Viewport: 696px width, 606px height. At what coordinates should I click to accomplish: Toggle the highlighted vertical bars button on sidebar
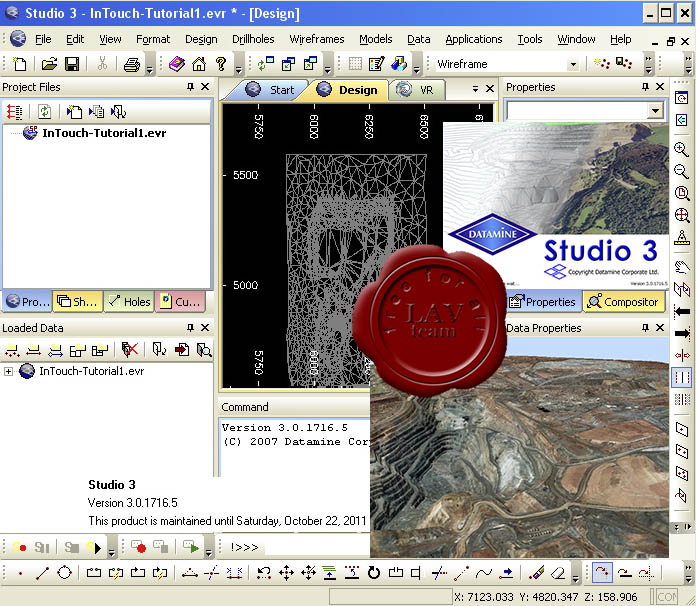pyautogui.click(x=681, y=377)
